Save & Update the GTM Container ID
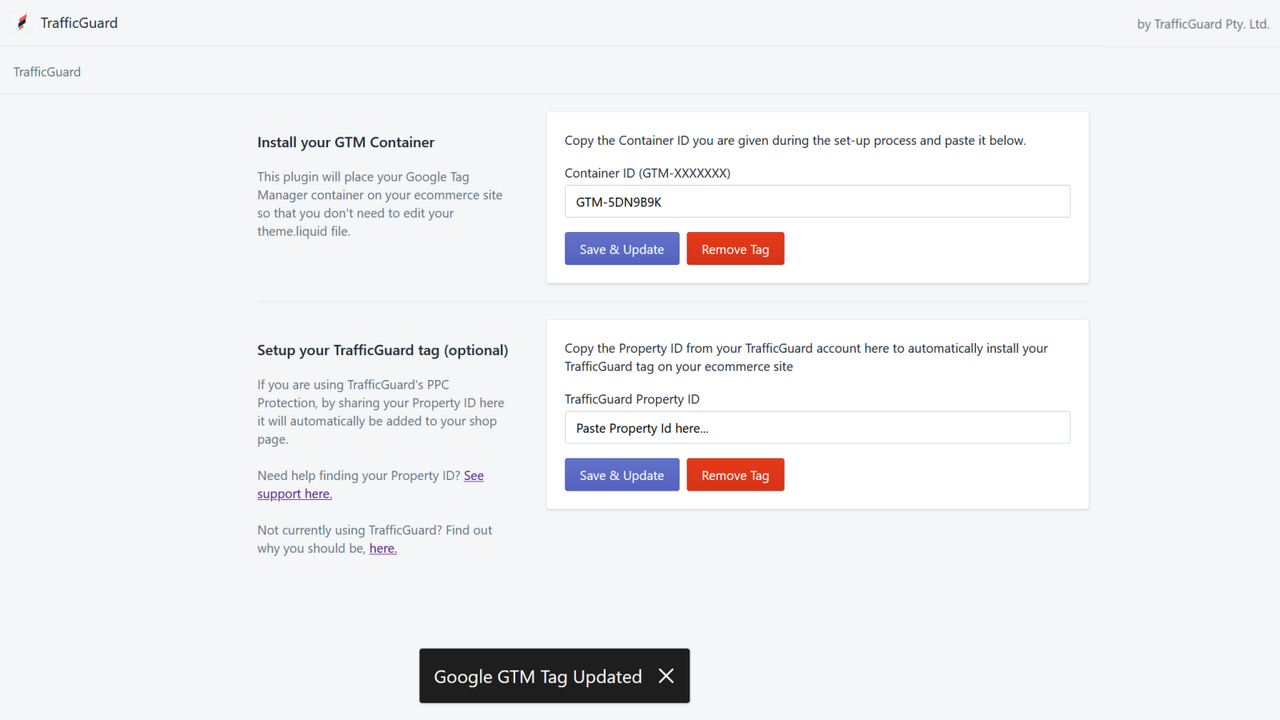 click(622, 249)
